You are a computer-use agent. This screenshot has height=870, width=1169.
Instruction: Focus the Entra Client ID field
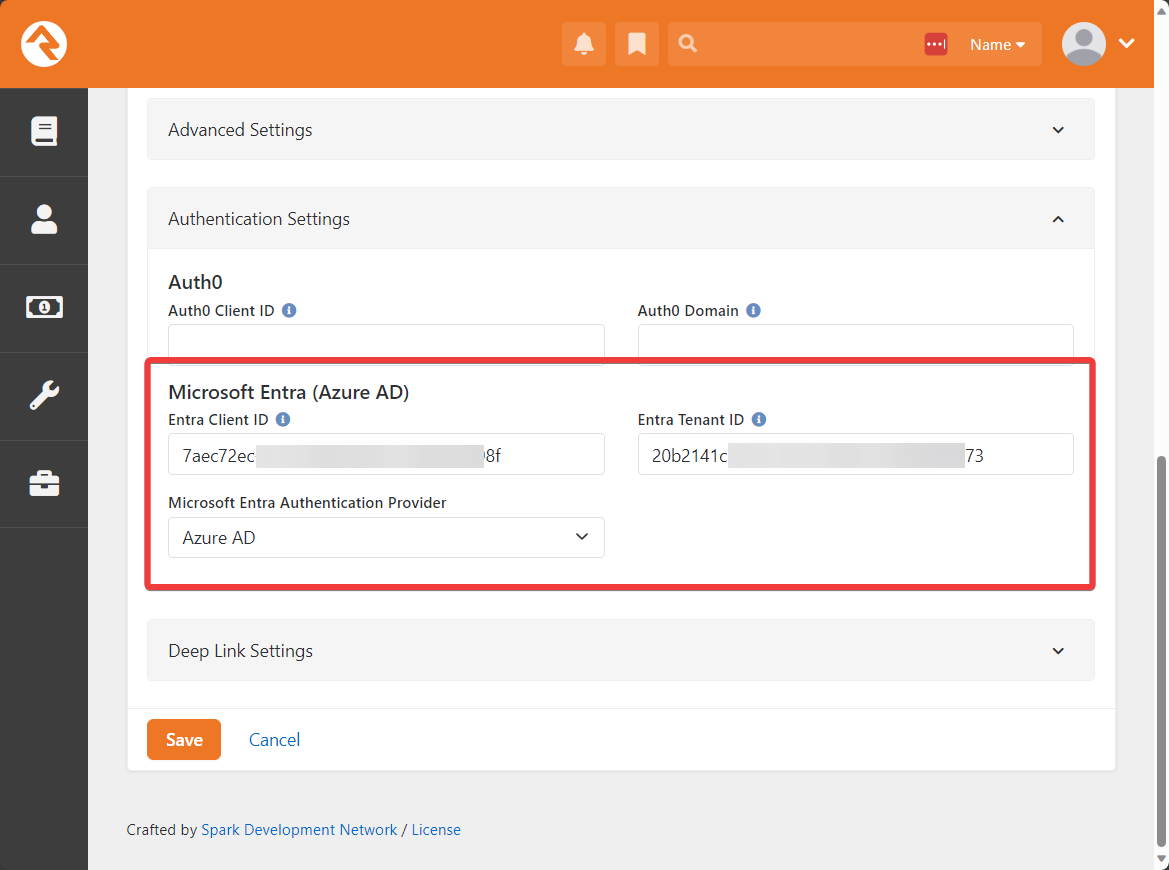[386, 454]
